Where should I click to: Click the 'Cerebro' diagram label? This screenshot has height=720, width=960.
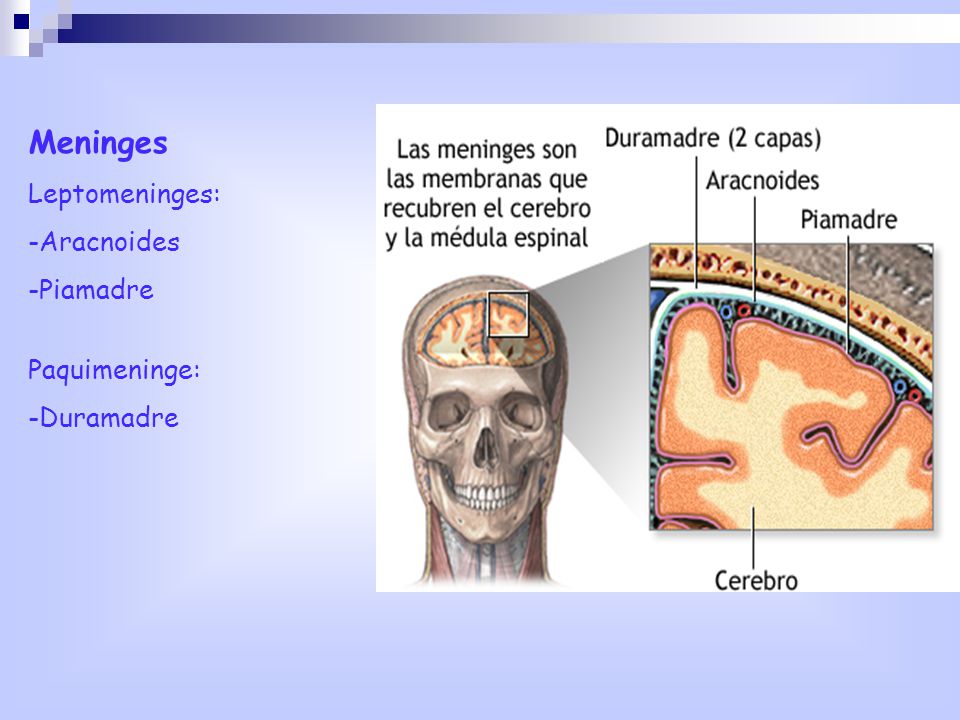coord(756,580)
